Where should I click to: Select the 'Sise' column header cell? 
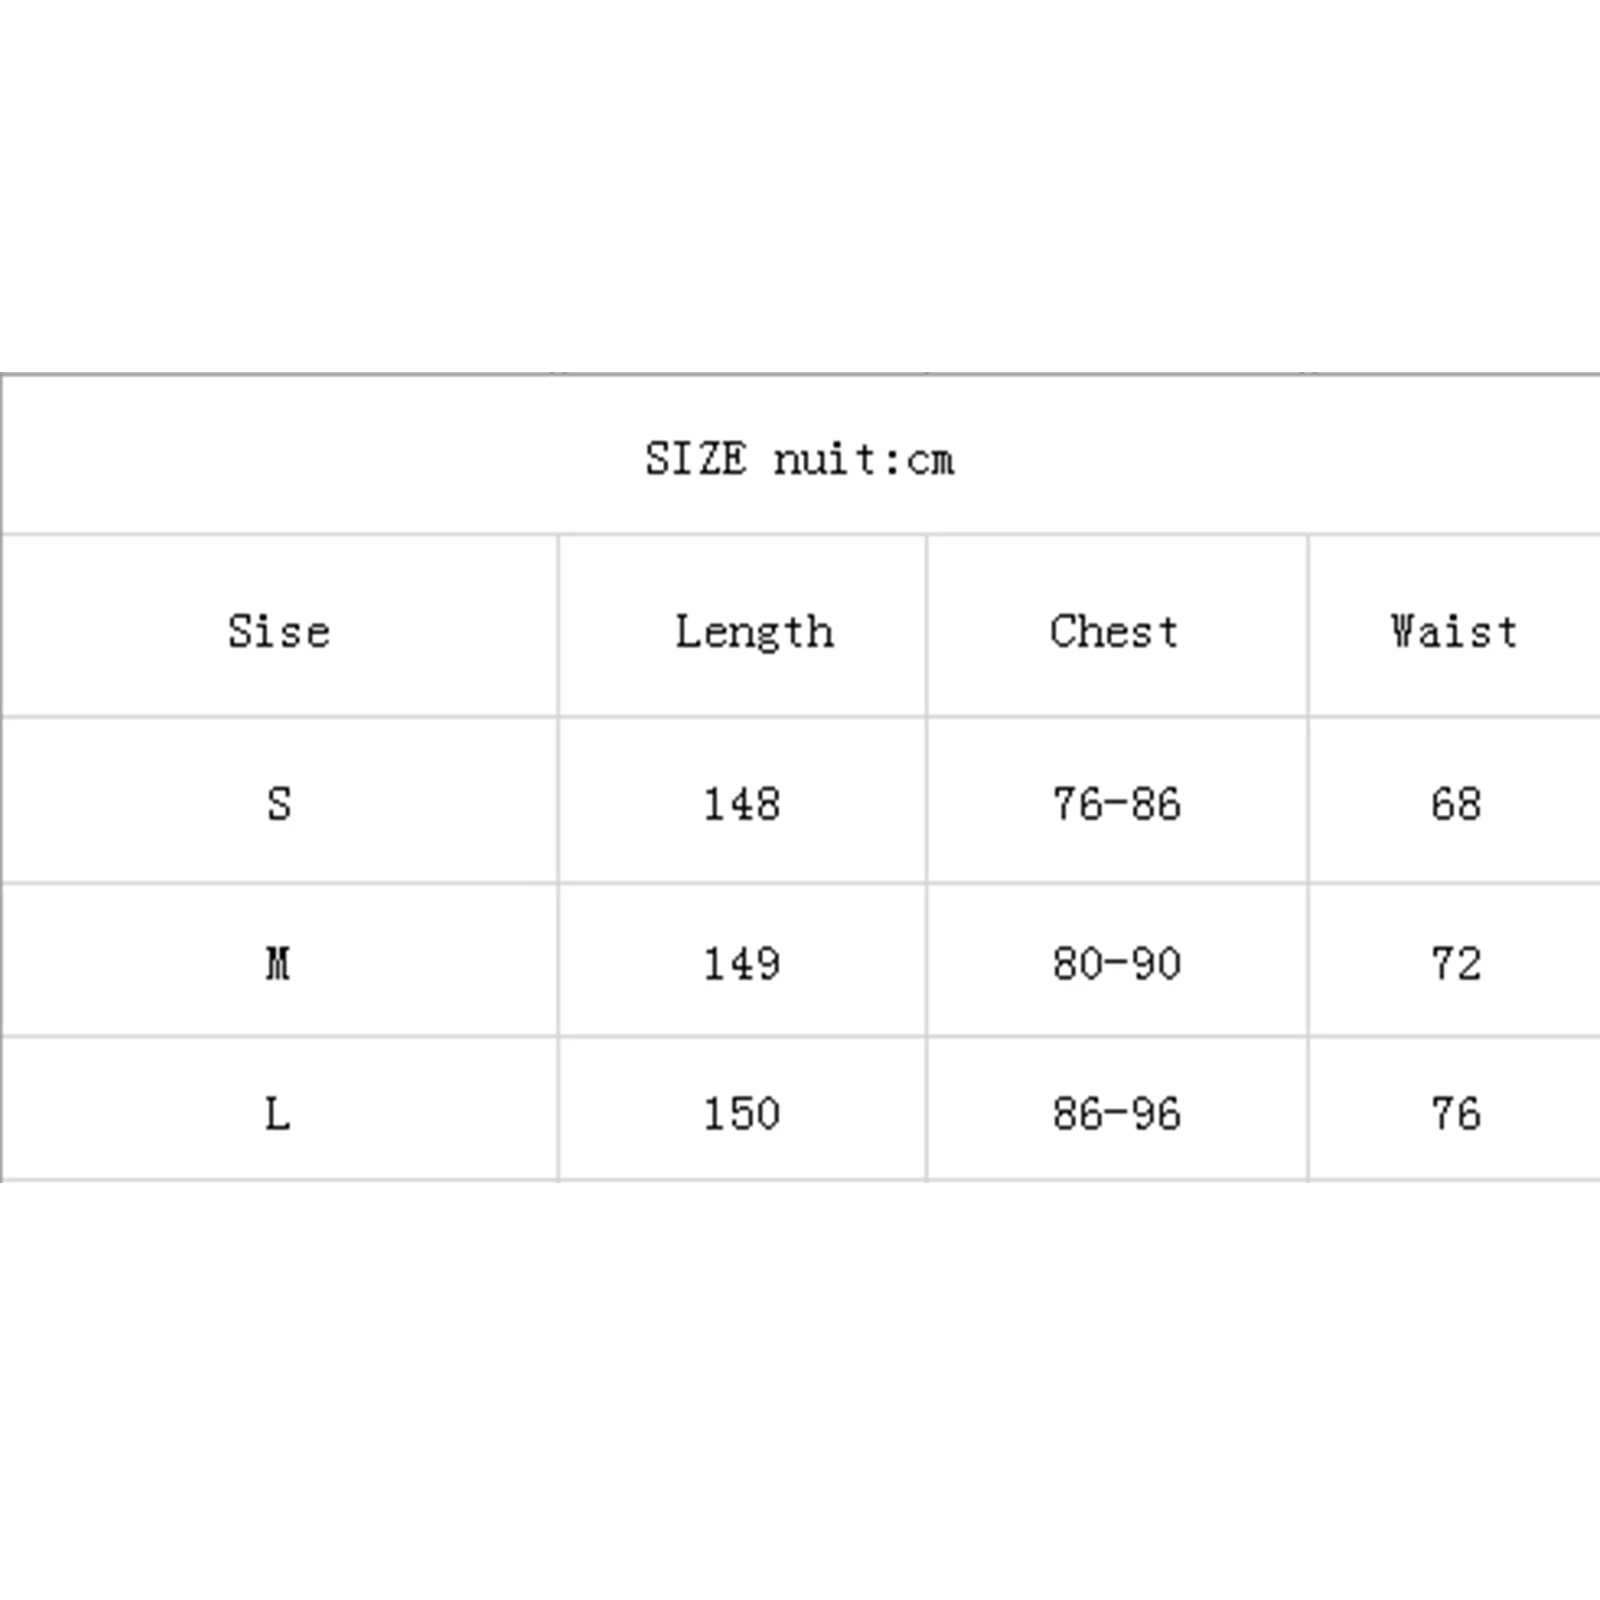coord(279,632)
